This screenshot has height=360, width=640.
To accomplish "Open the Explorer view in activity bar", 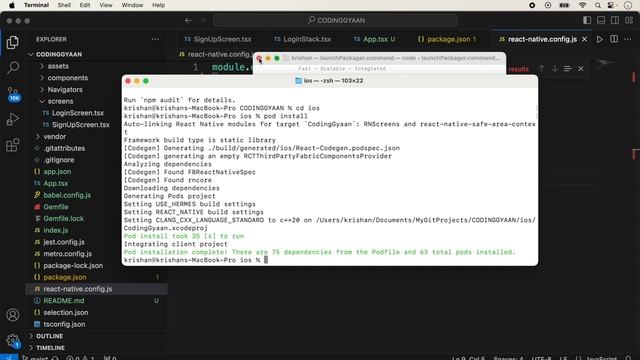I will 13,42.
